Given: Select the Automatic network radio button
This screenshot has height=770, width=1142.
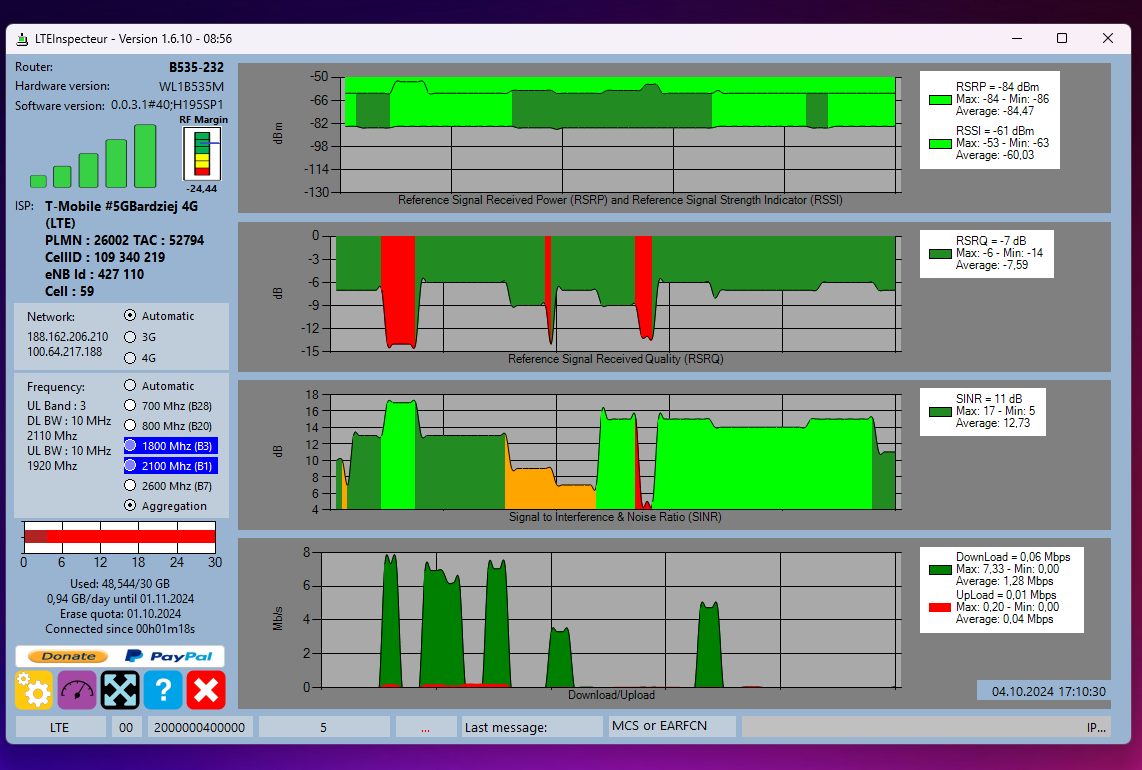Looking at the screenshot, I should [x=130, y=315].
